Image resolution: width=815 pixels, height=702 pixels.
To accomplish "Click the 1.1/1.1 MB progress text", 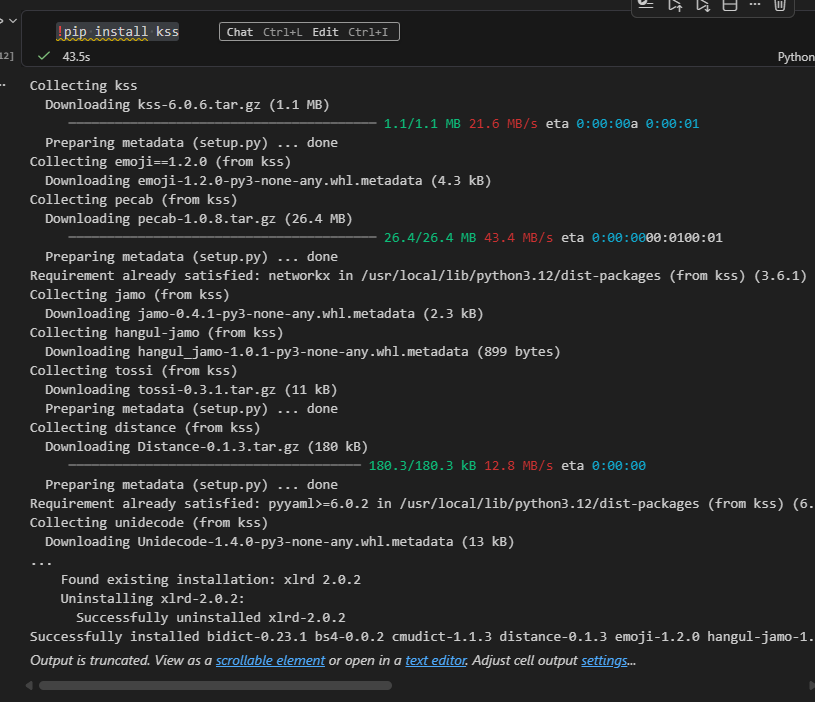I will (422, 124).
